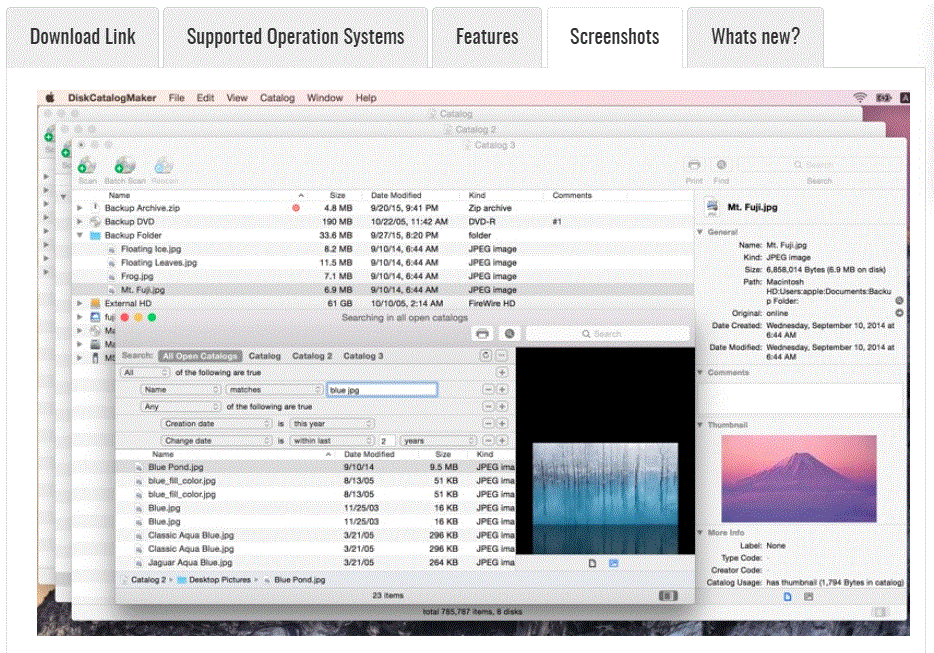
Task: Open the Download Link tab
Action: [x=83, y=37]
